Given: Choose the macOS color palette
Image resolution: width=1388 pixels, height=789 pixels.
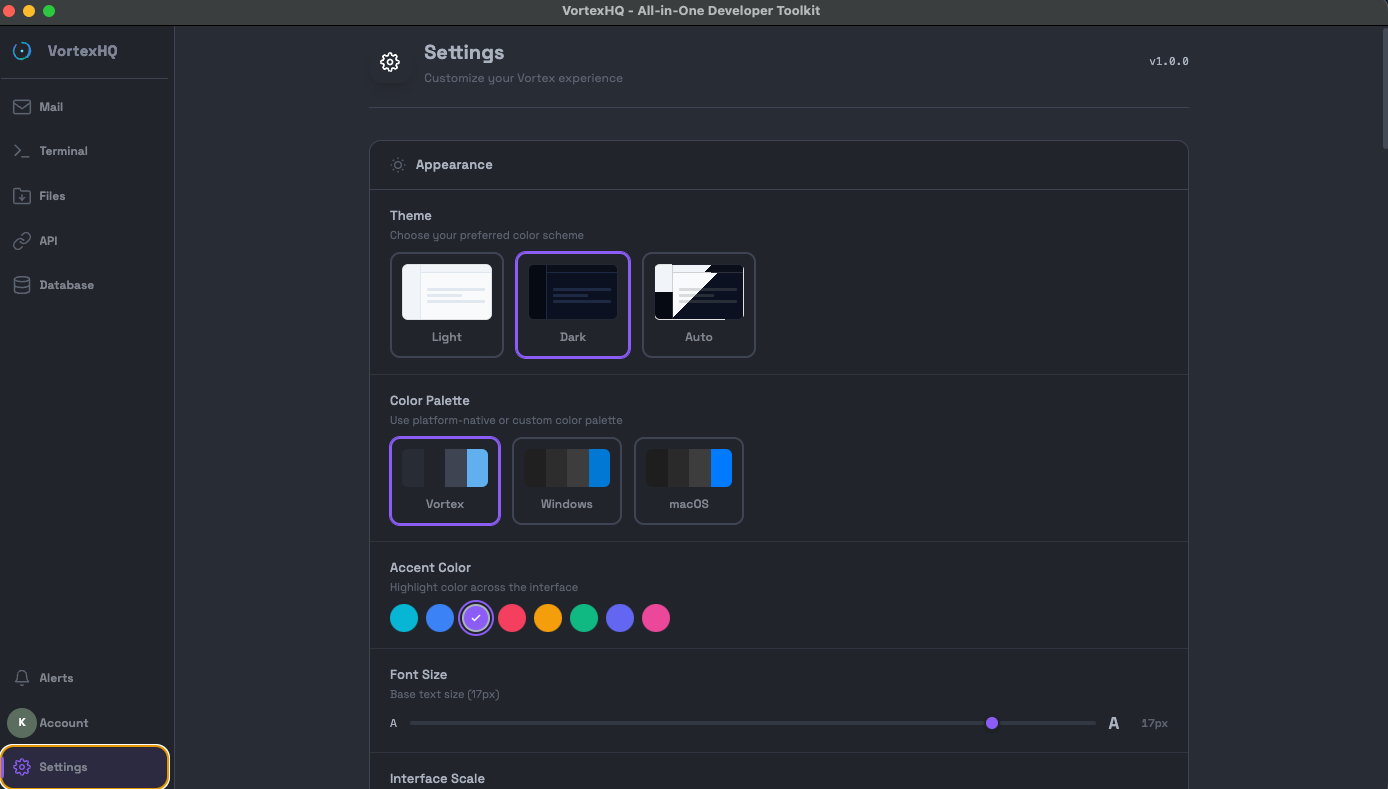Looking at the screenshot, I should coord(688,481).
